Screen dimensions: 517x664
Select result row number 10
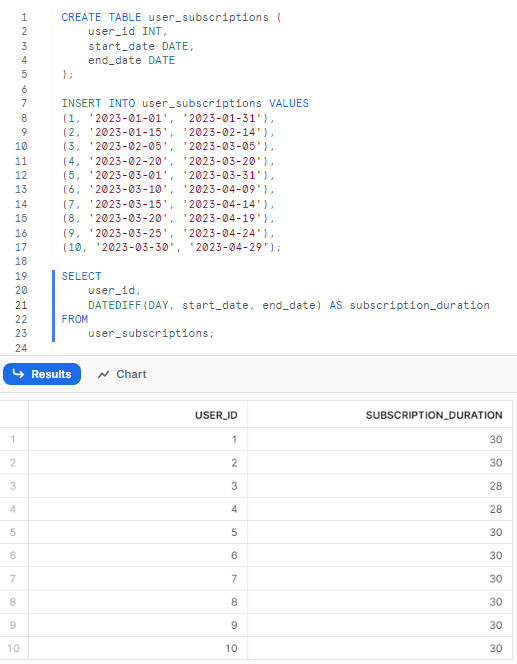click(x=13, y=648)
